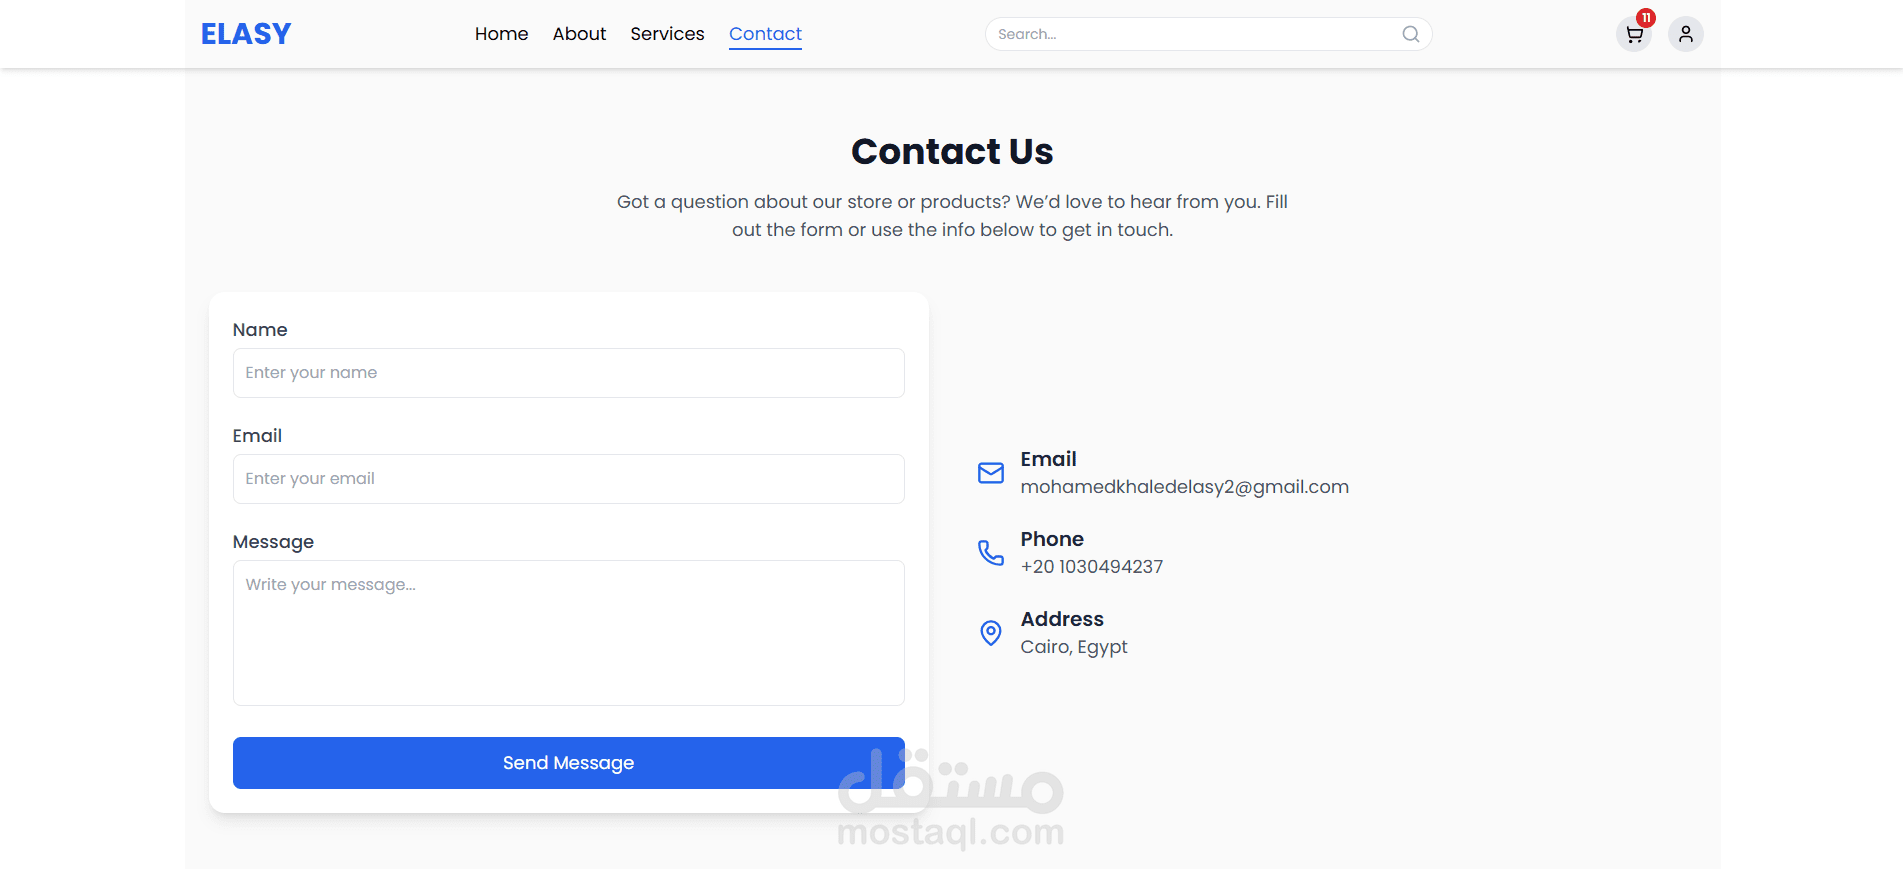Click the Name input field
This screenshot has width=1903, height=869.
coord(568,373)
